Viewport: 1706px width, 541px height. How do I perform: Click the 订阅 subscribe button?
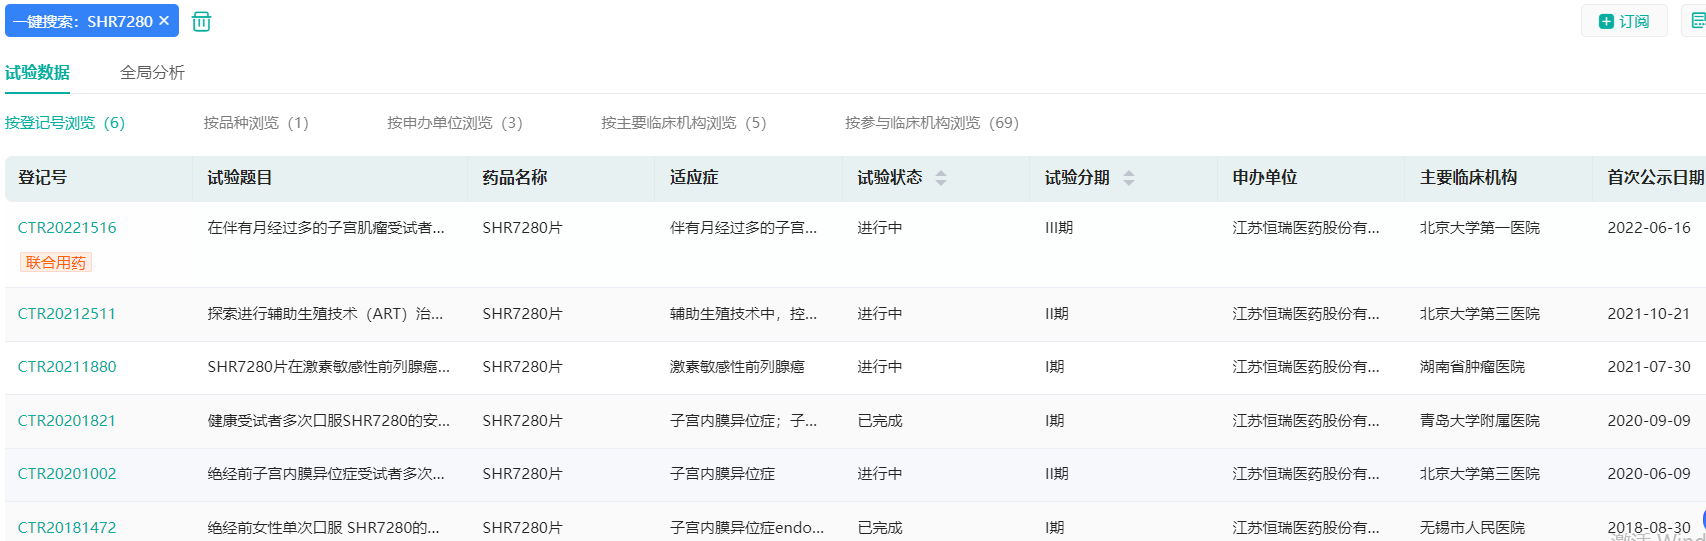click(x=1624, y=21)
